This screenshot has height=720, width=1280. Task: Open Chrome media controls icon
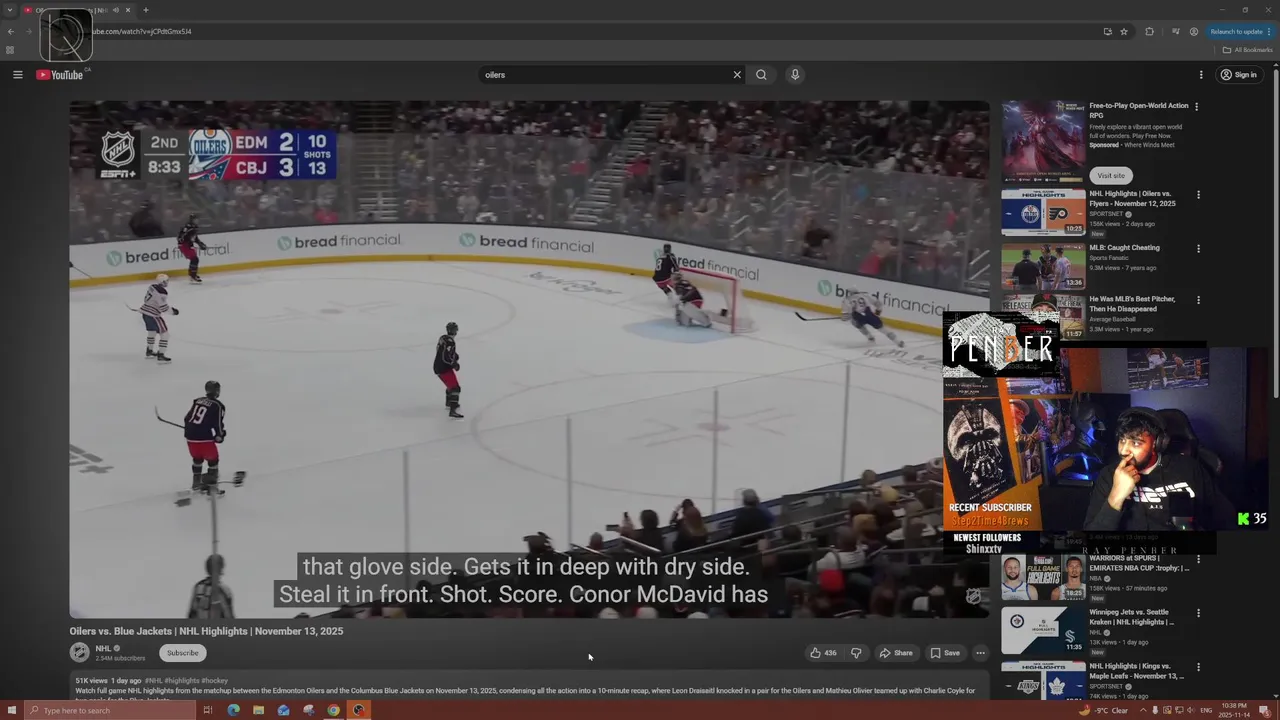(x=1176, y=31)
